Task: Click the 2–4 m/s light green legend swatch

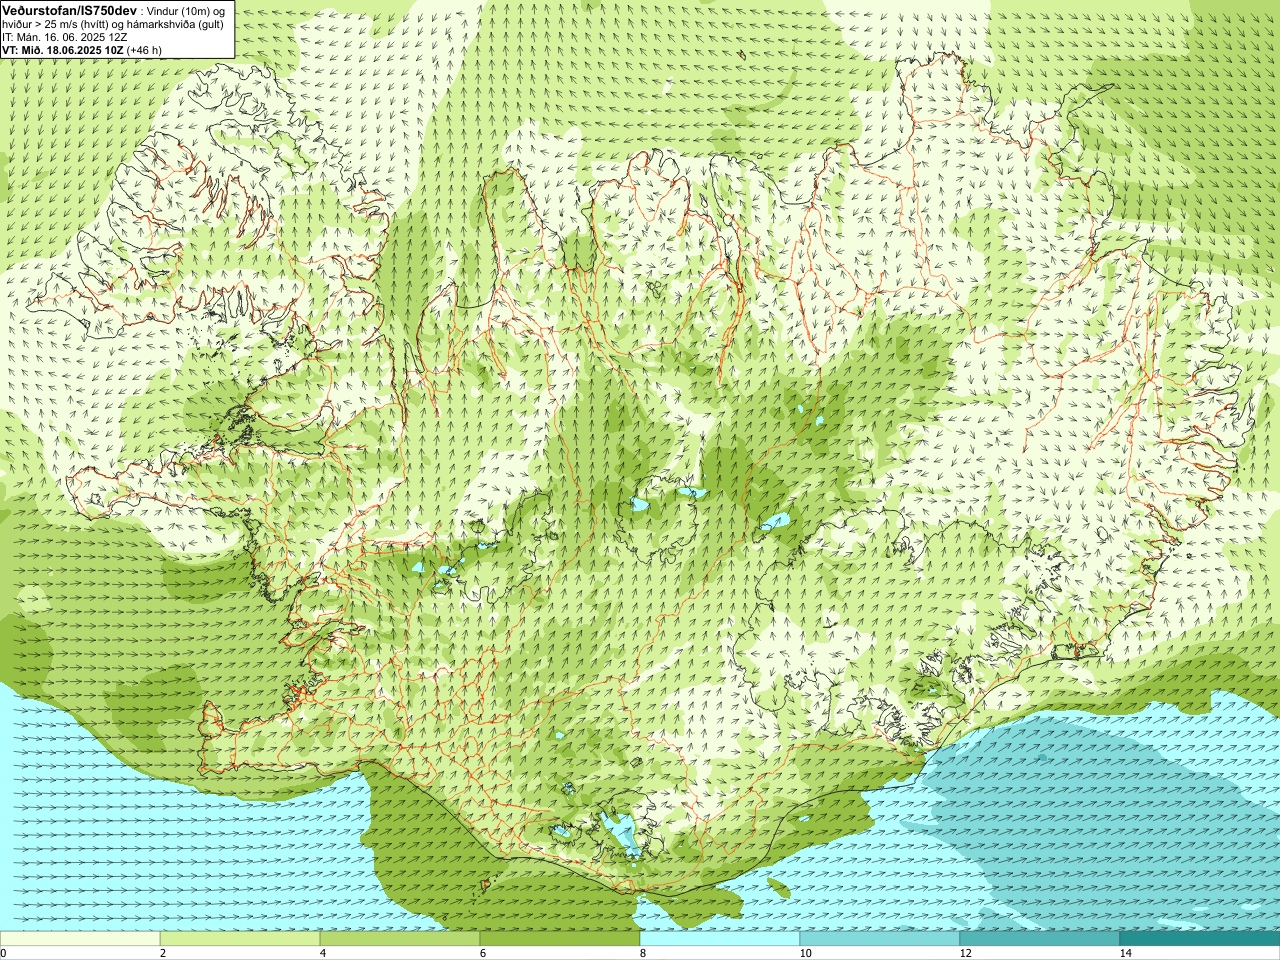Action: pos(240,939)
